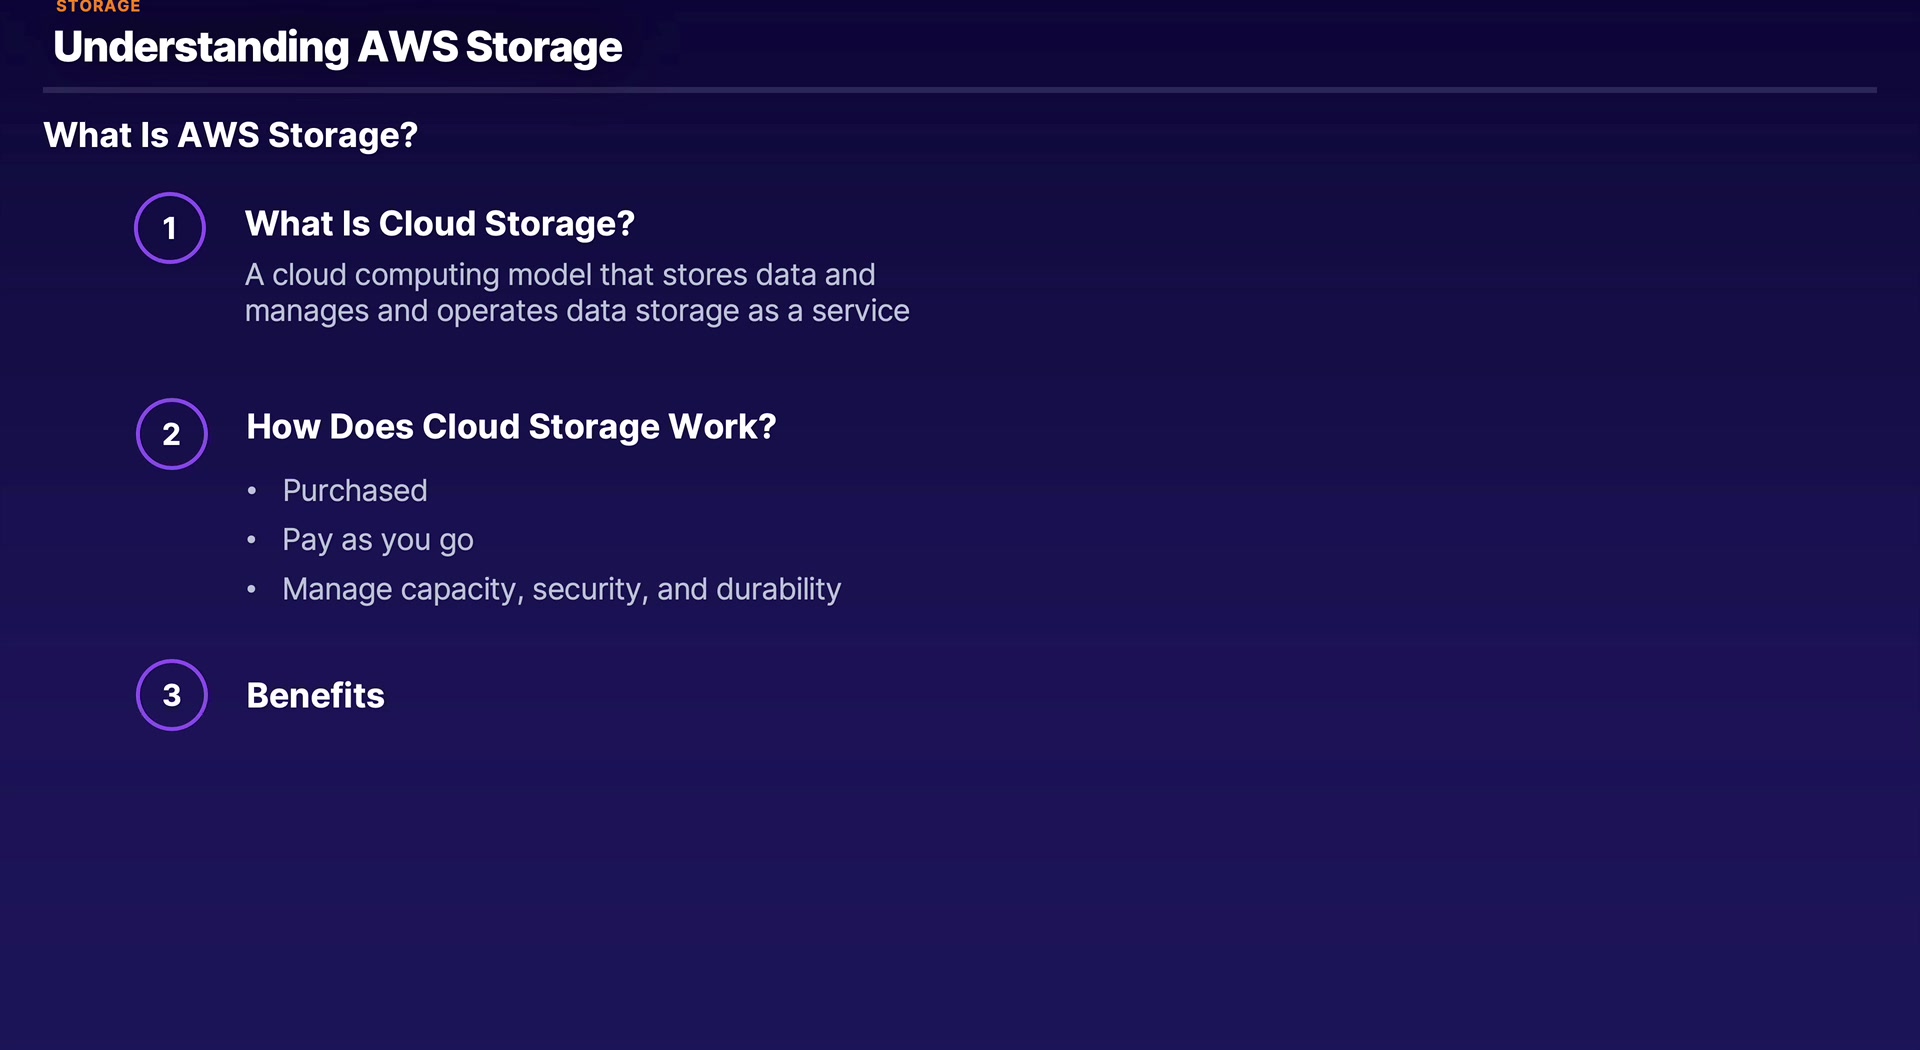Click the numbered circle icon 2
The image size is (1920, 1050).
[172, 434]
